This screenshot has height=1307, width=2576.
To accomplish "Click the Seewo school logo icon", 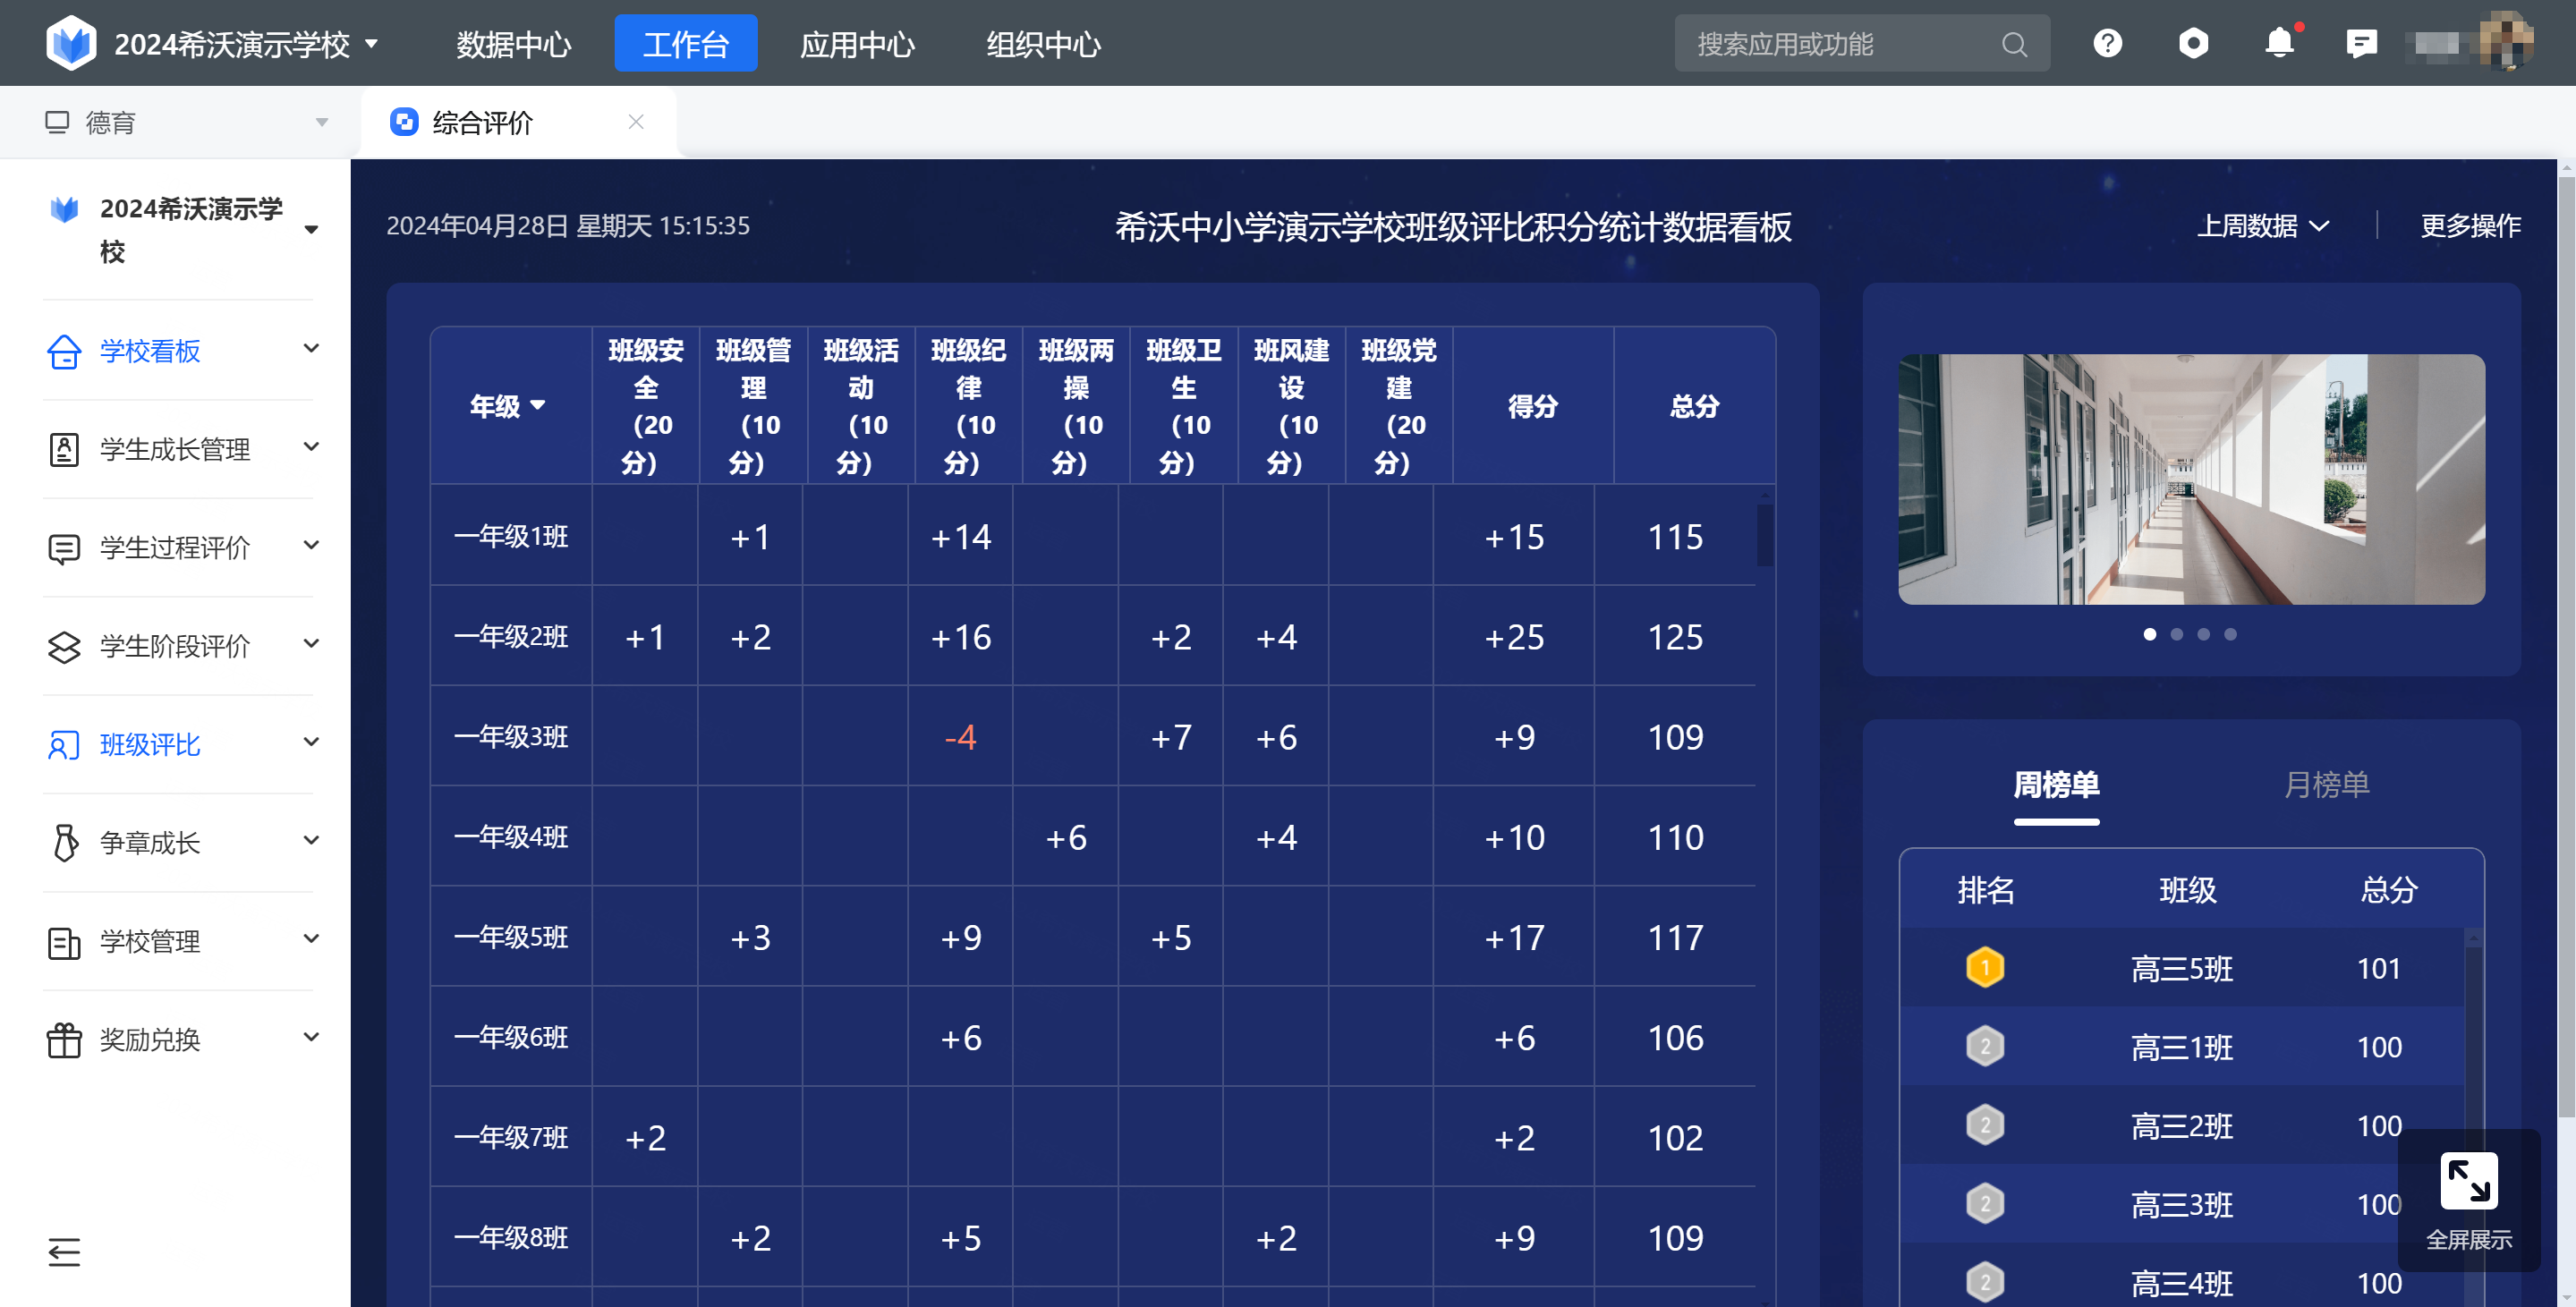I will [x=71, y=43].
